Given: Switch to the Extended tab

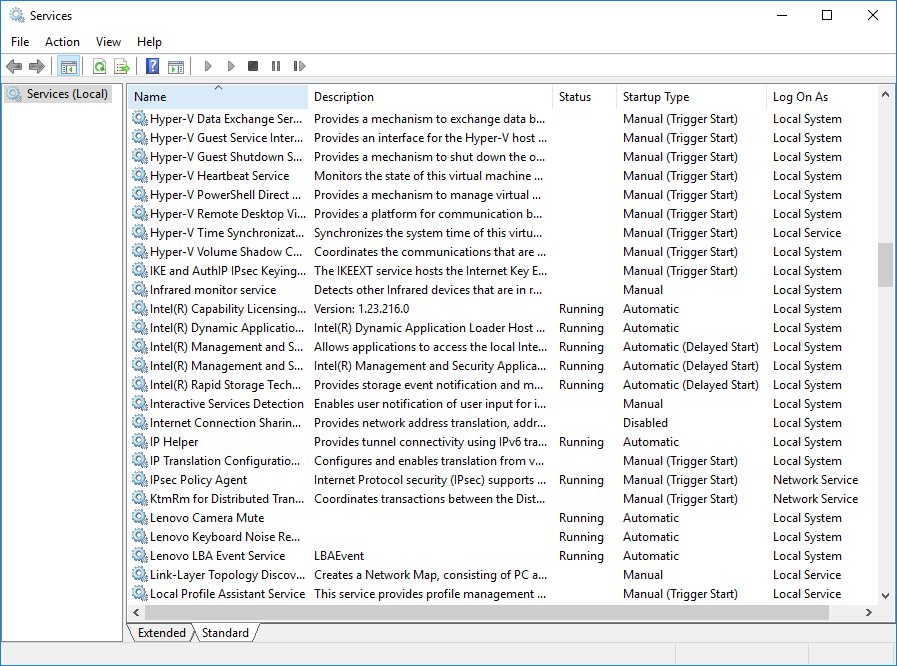Looking at the screenshot, I should (161, 633).
